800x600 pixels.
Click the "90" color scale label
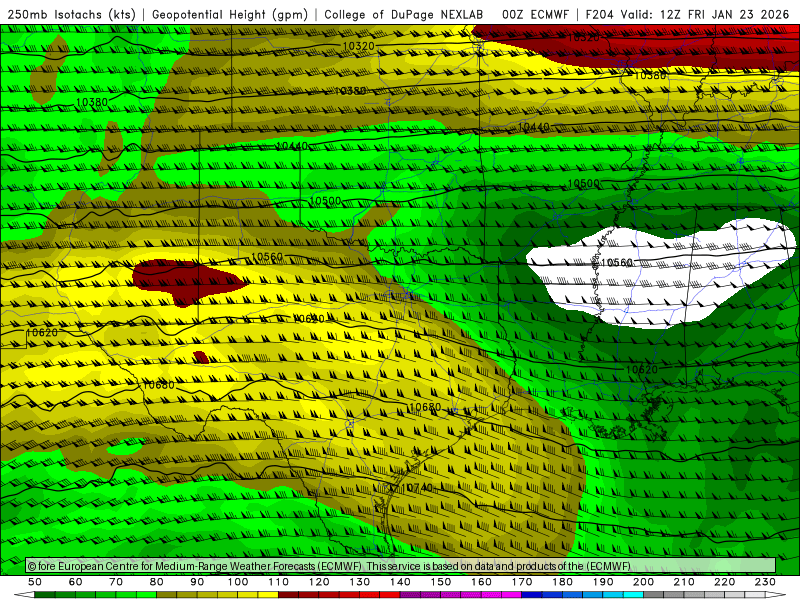pyautogui.click(x=197, y=582)
